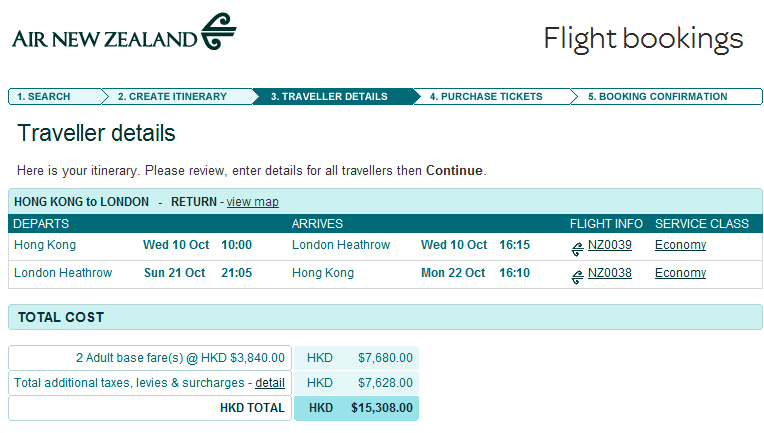The image size is (764, 433).
Task: Jump to Purchase Tickets step
Action: coord(486,97)
